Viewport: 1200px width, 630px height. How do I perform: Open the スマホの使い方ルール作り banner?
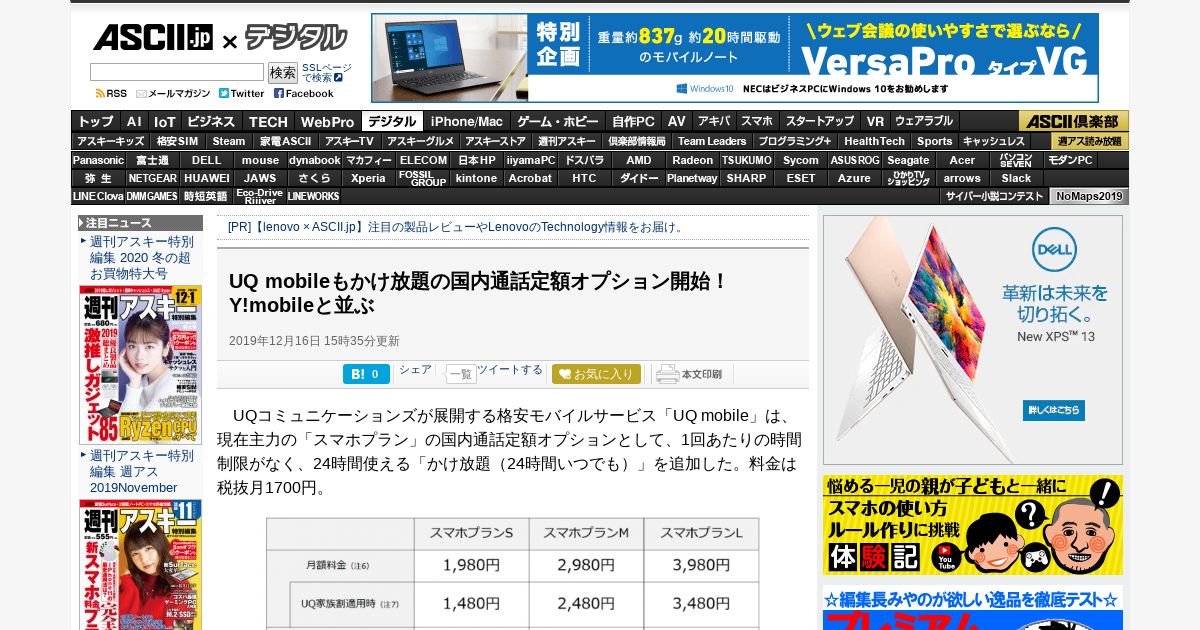click(x=973, y=525)
